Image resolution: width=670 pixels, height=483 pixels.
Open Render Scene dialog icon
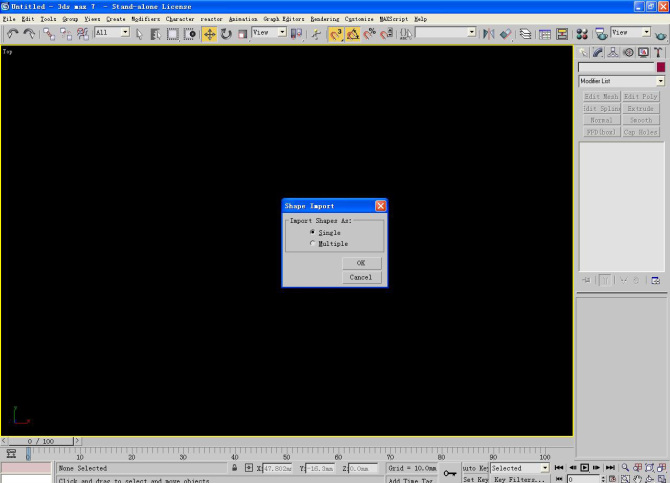tap(601, 34)
